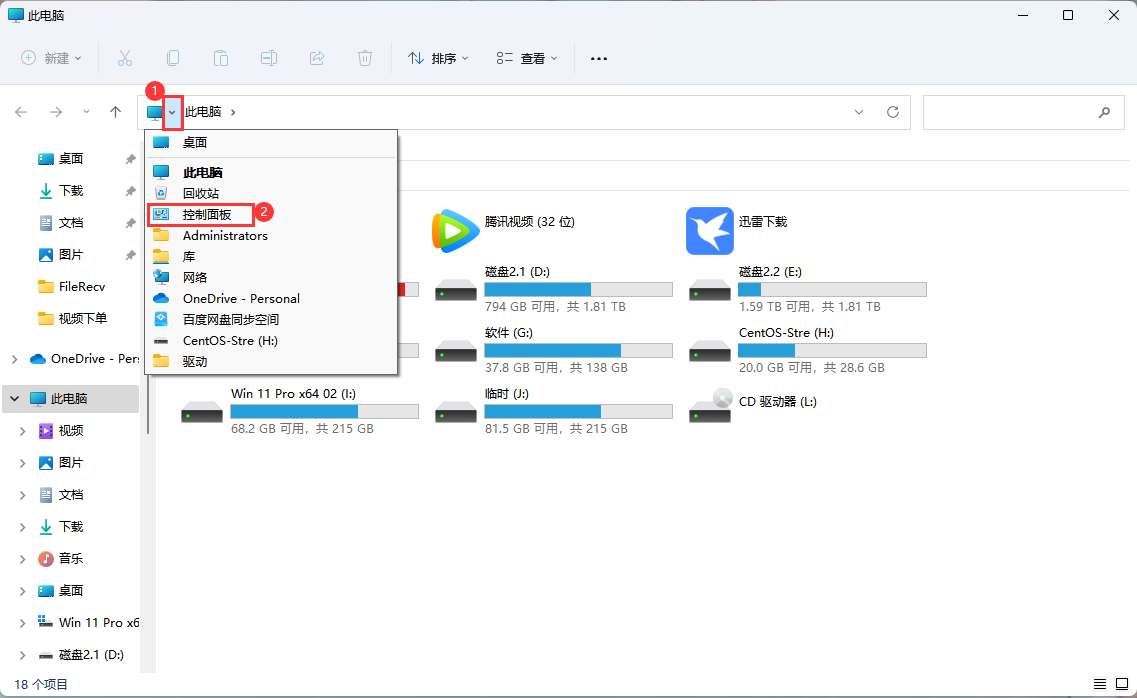Click the Paste clipboard icon
Image resolution: width=1137 pixels, height=698 pixels.
pyautogui.click(x=221, y=58)
